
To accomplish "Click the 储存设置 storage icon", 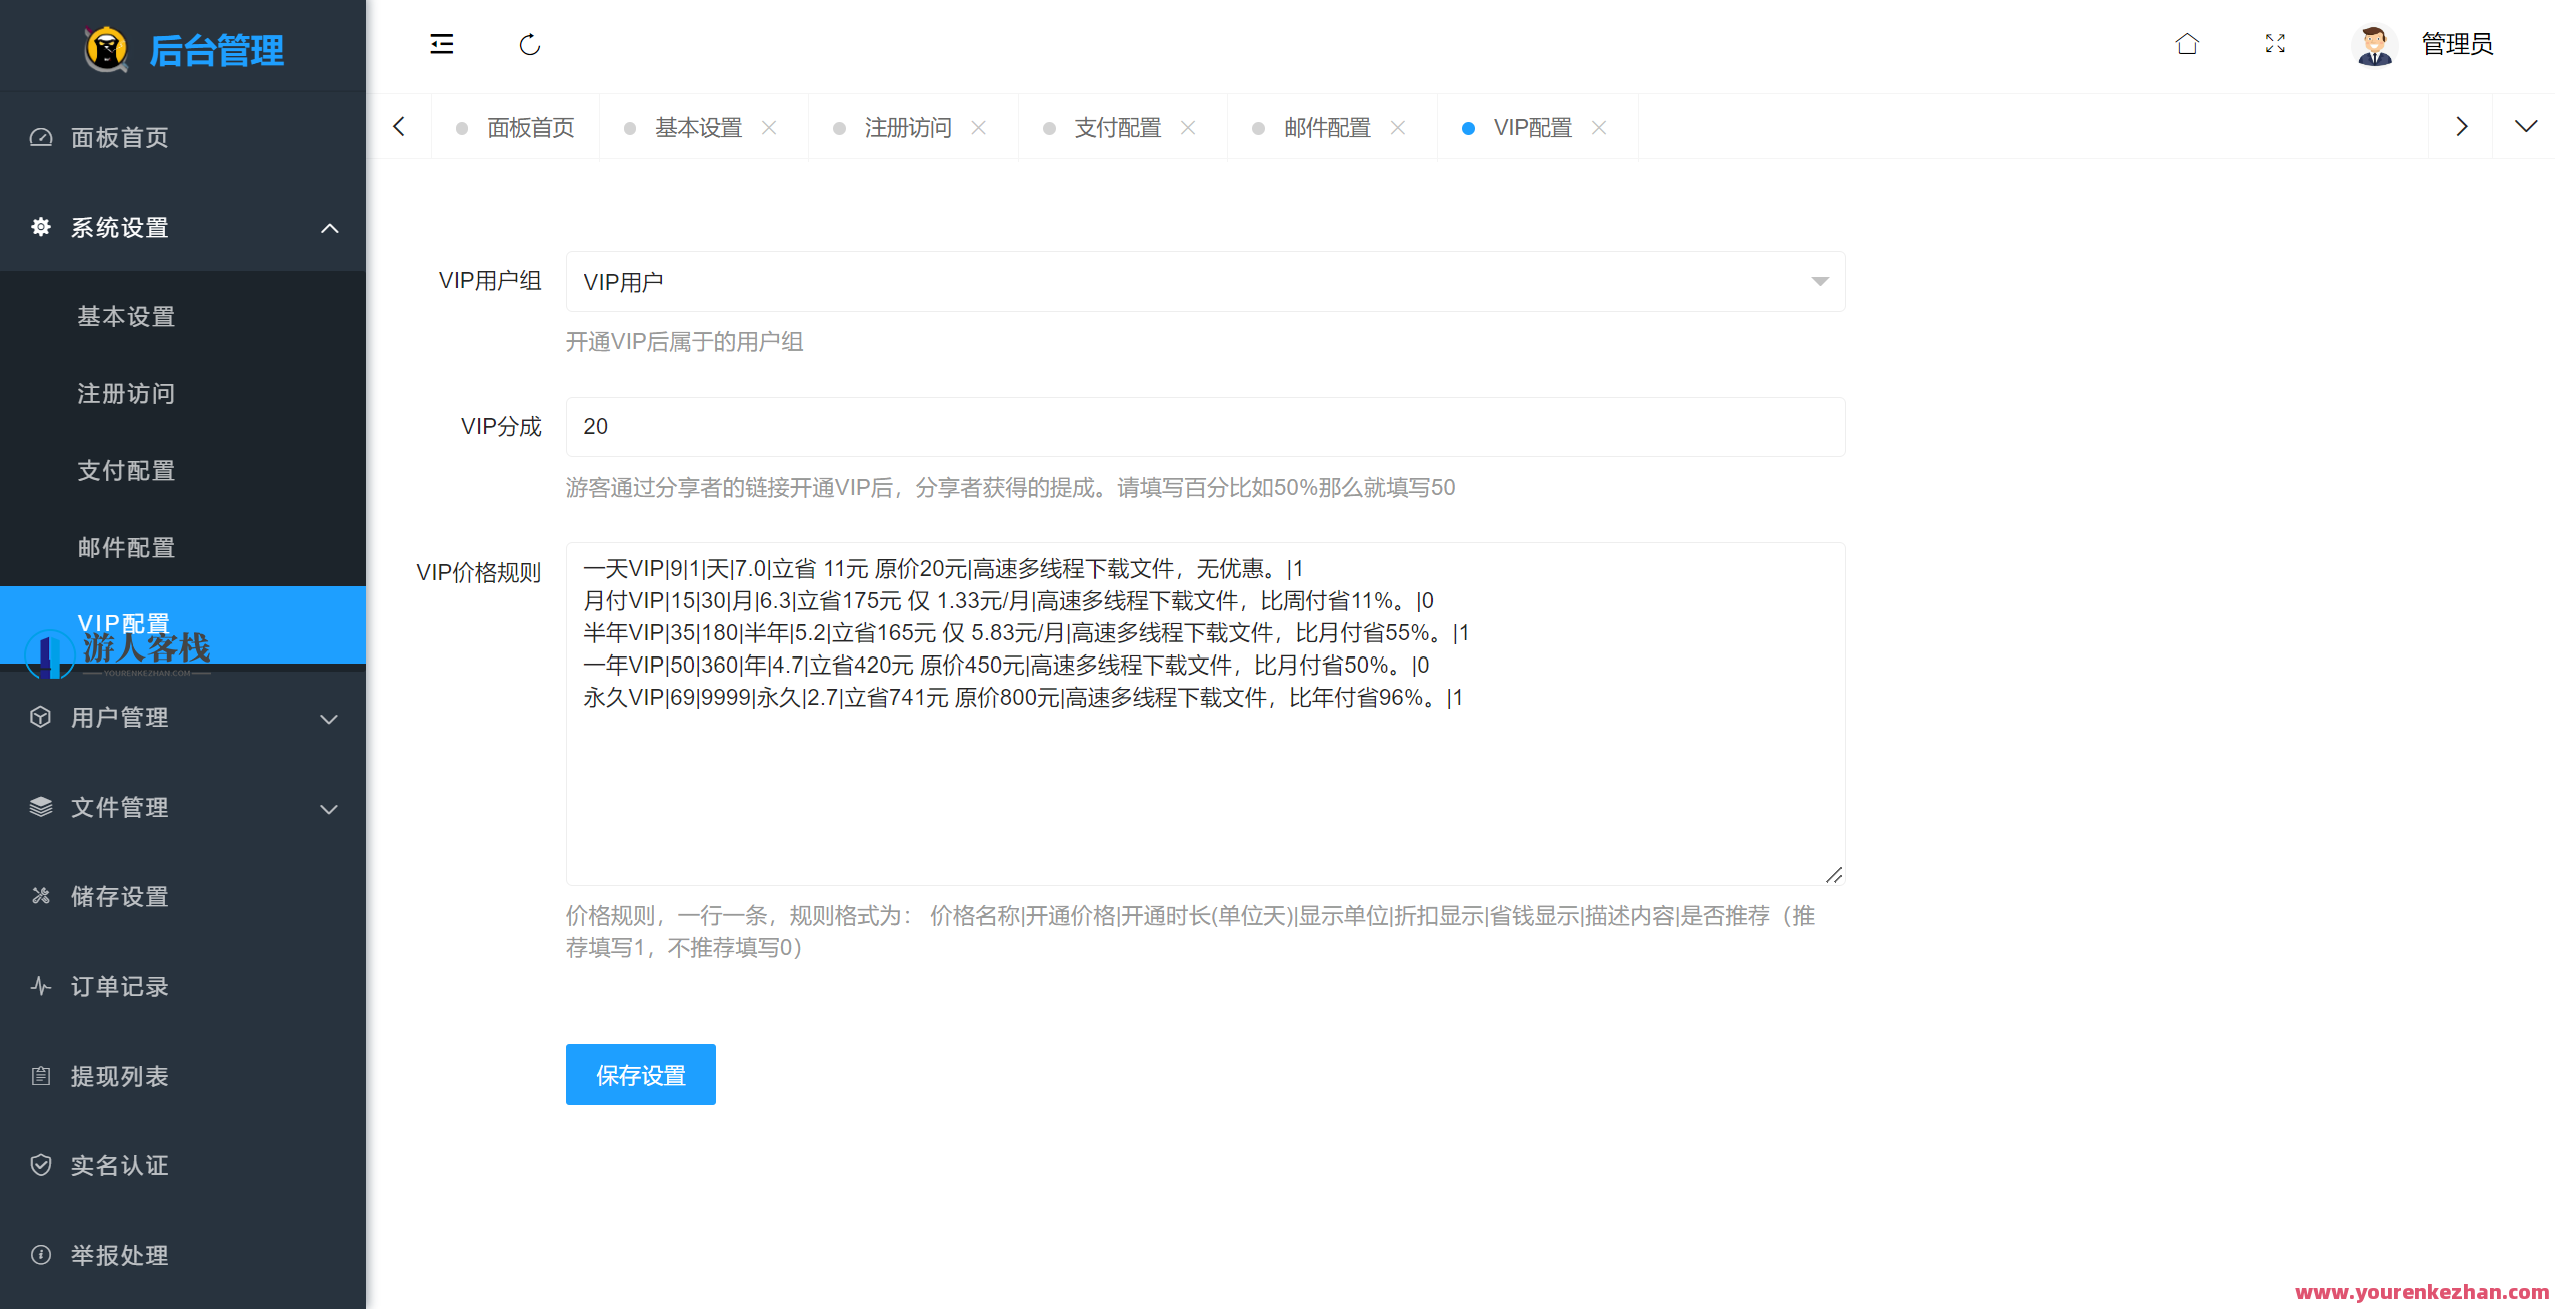I will [41, 896].
